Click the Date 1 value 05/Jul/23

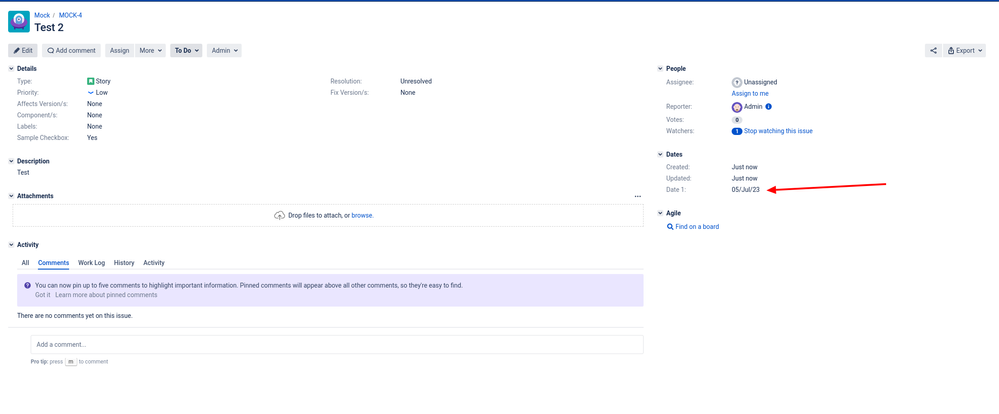coord(745,190)
